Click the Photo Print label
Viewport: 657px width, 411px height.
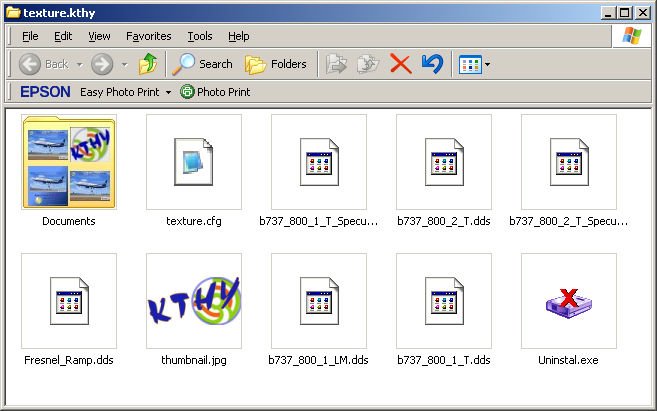[x=223, y=92]
